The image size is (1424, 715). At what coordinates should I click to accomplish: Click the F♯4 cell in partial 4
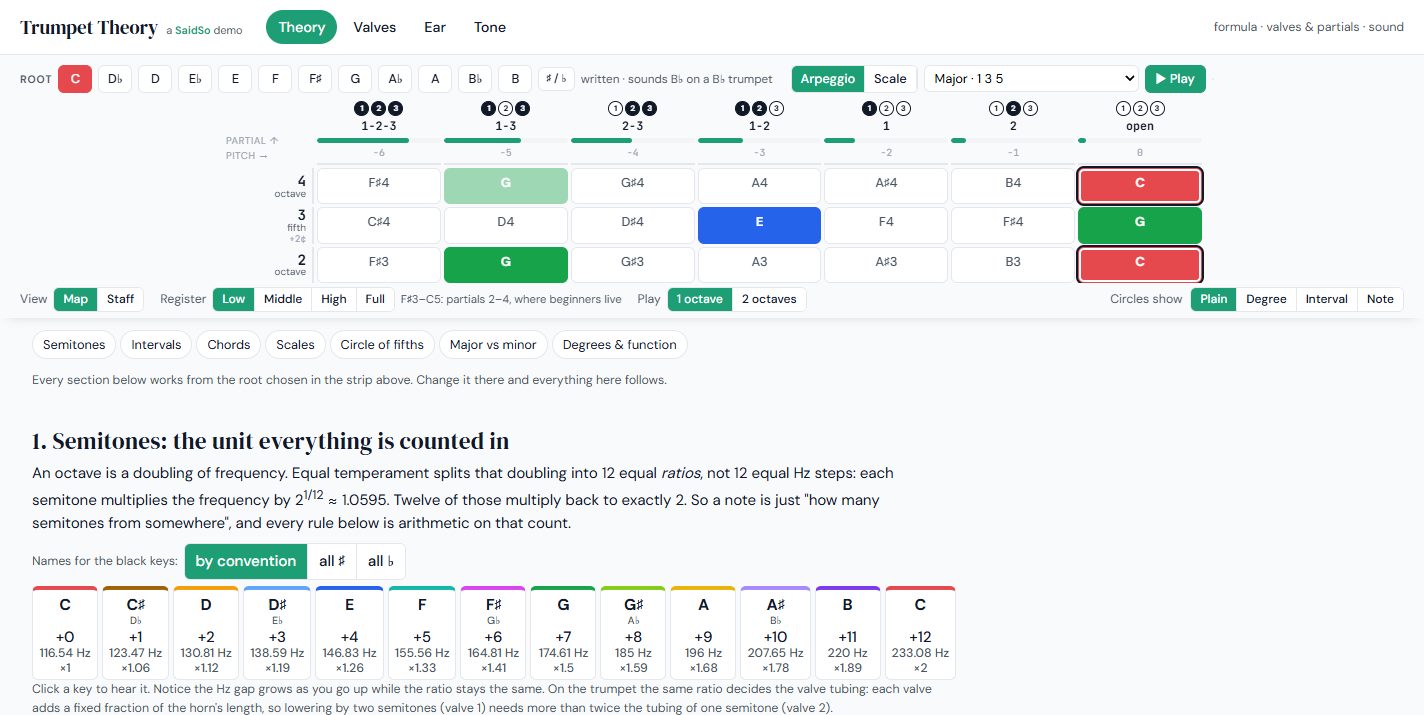coord(378,185)
